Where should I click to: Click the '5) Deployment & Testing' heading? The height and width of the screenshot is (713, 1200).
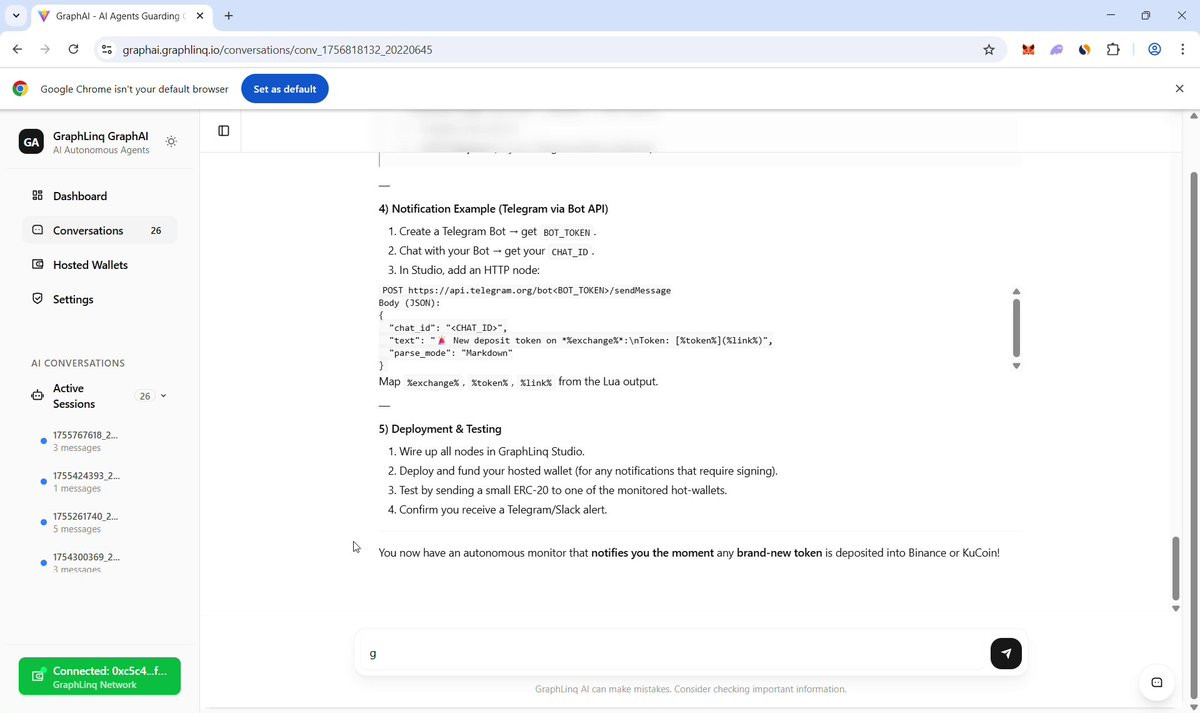pyautogui.click(x=440, y=429)
